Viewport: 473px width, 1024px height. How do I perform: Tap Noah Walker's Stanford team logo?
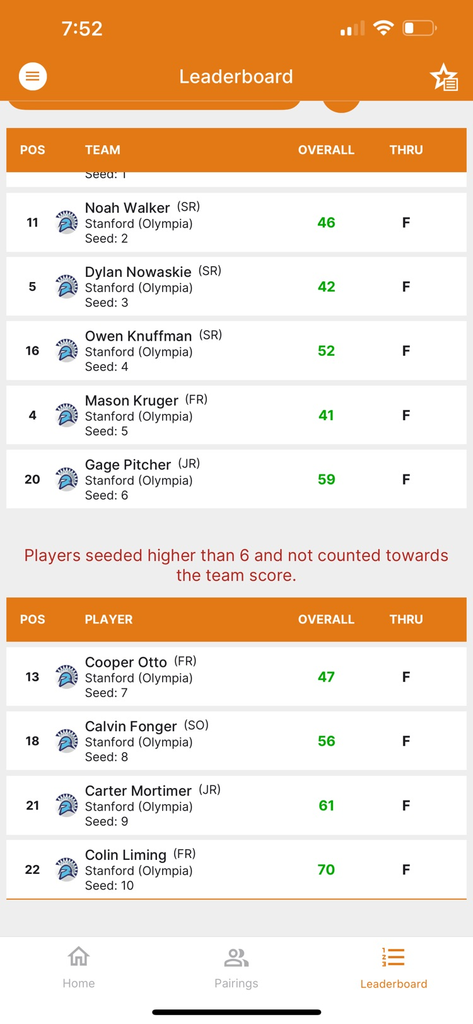67,223
